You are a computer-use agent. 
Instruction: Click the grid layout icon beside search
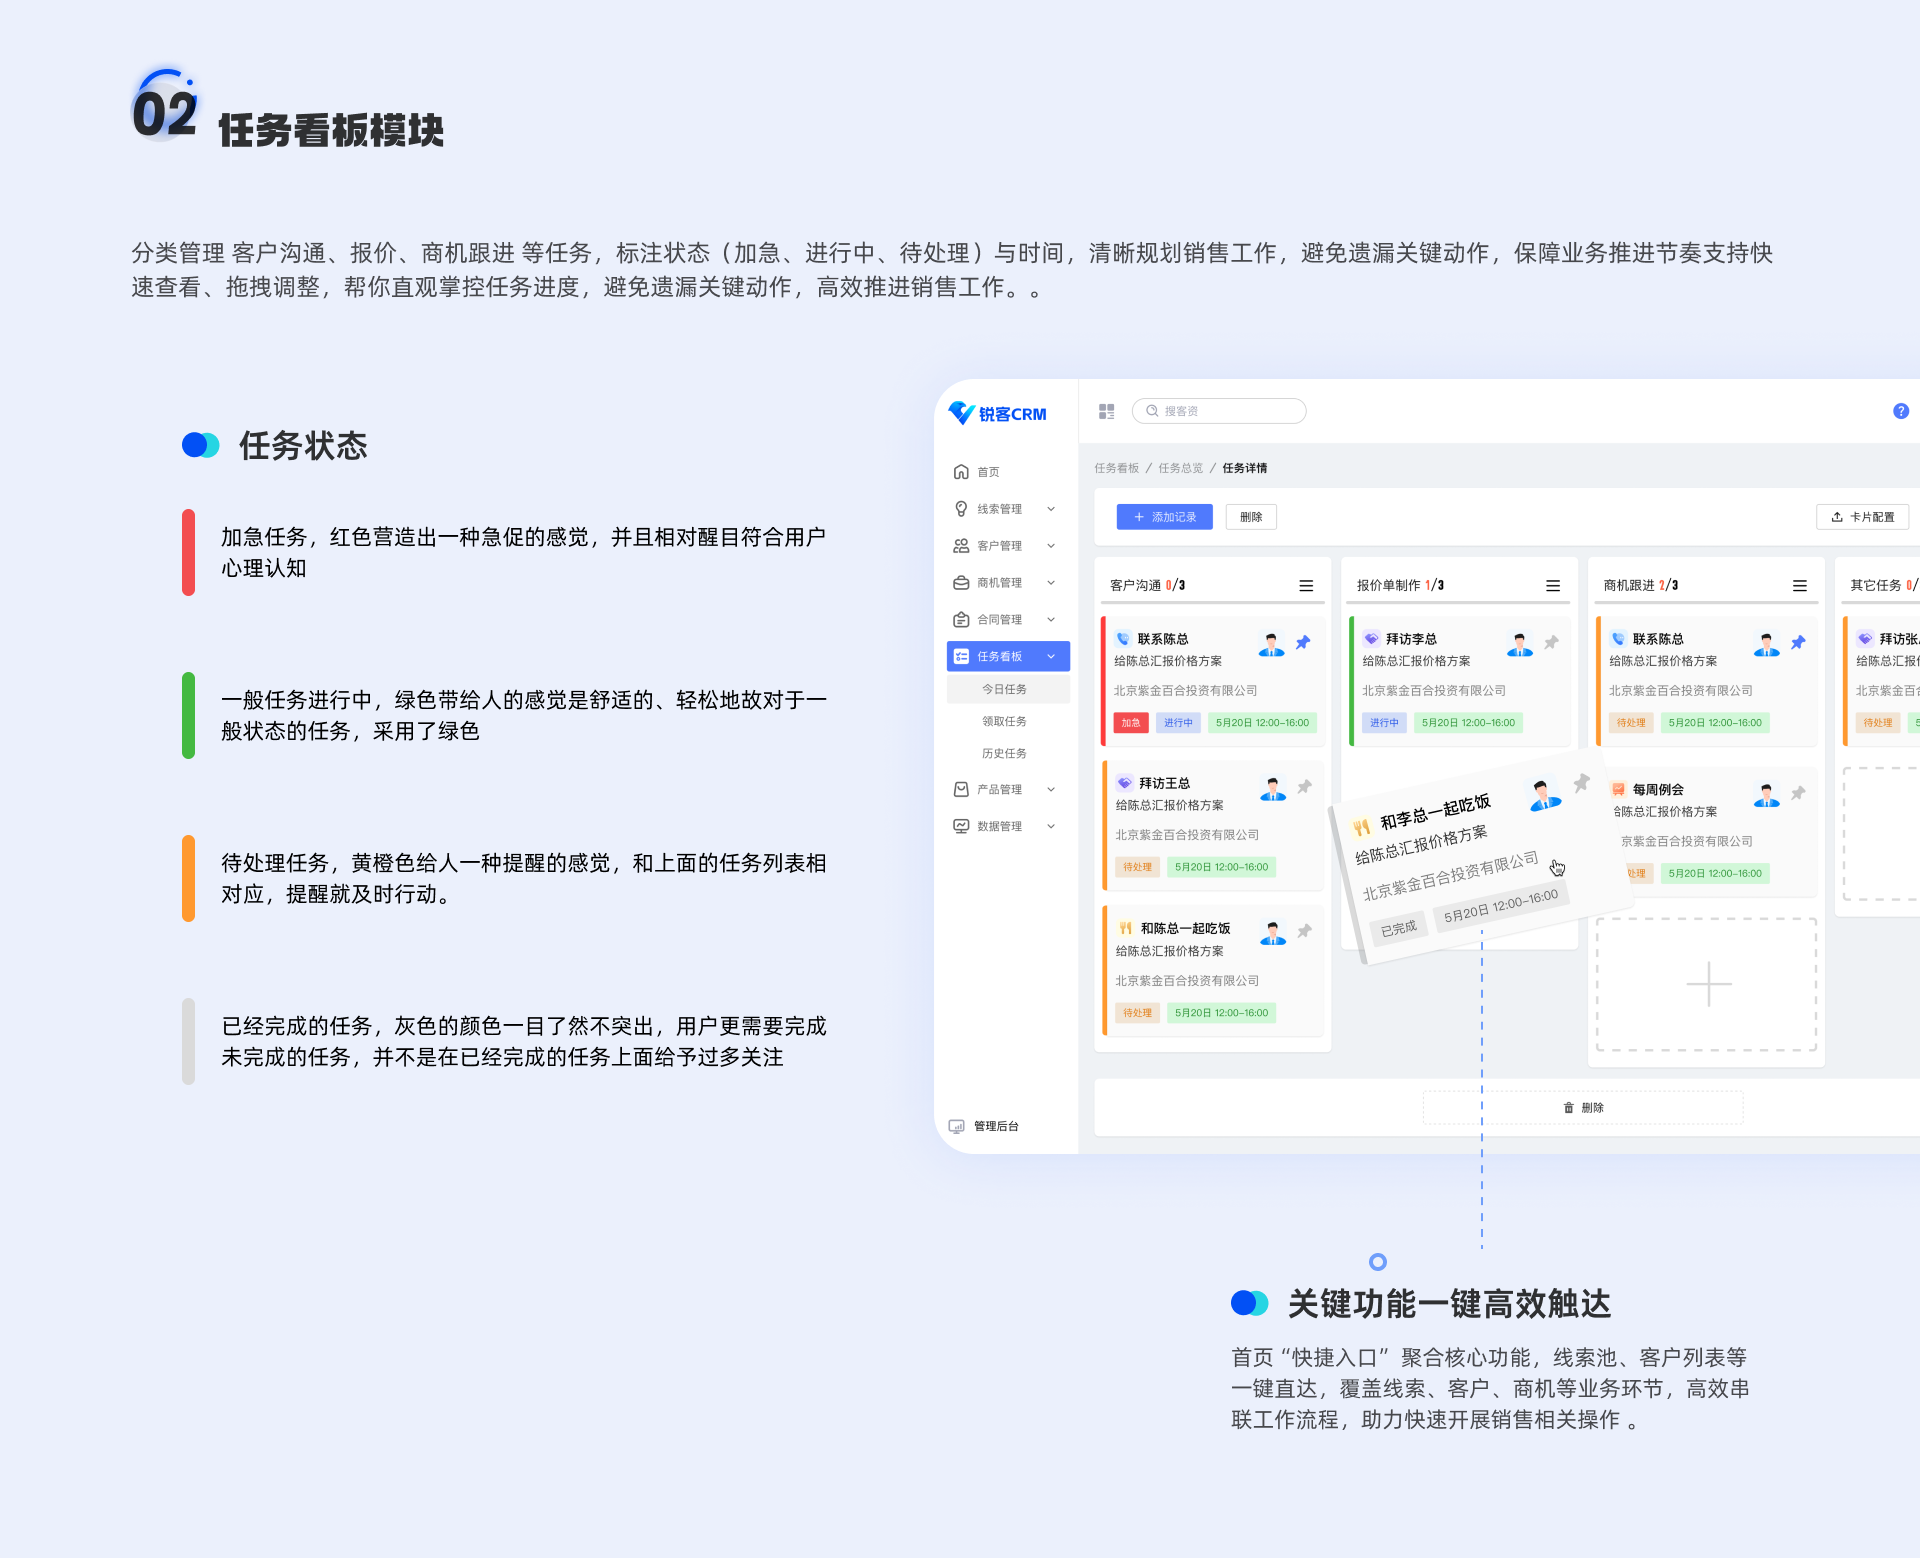[1106, 411]
